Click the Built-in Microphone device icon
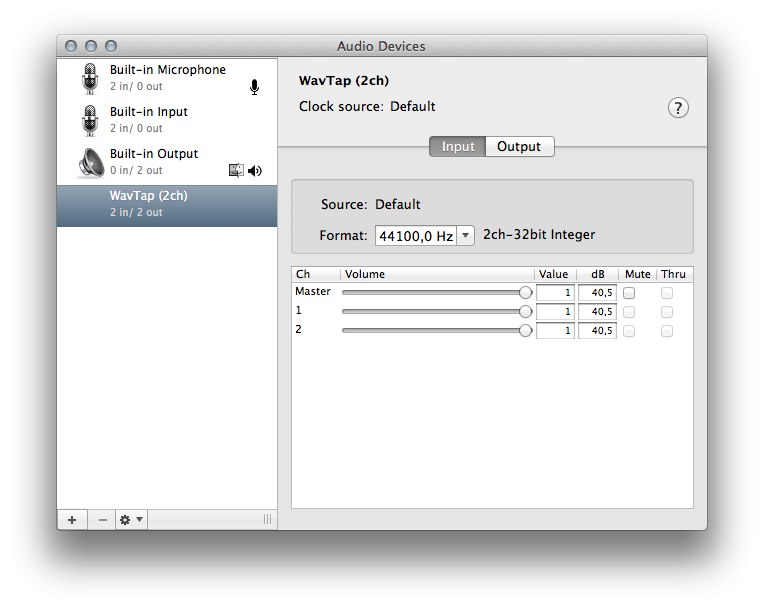Viewport: 764px width, 609px height. 91,78
